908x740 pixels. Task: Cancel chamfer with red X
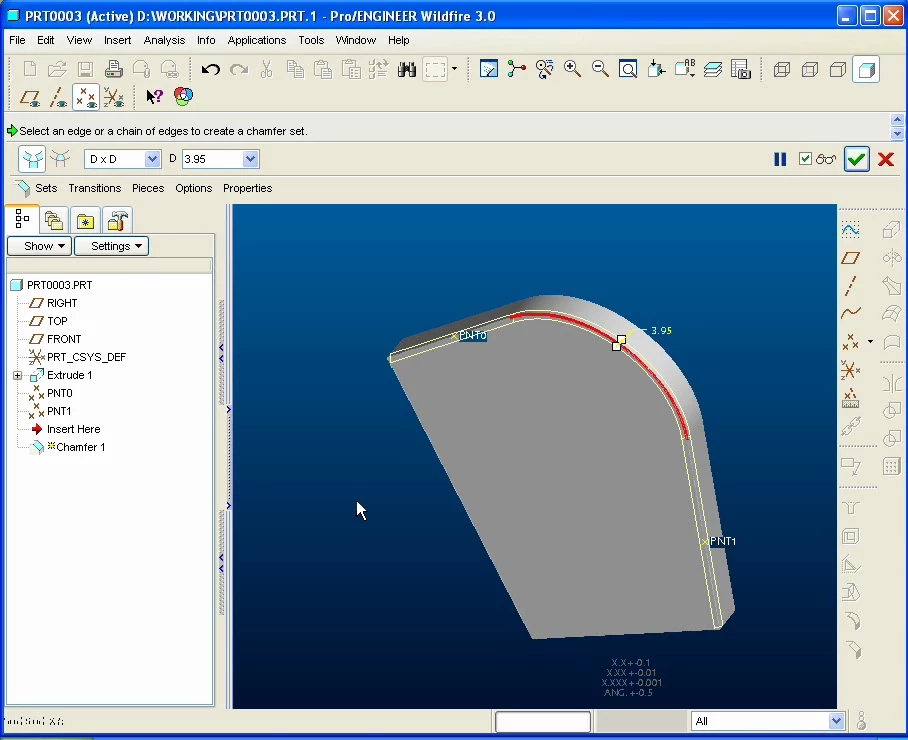[885, 159]
